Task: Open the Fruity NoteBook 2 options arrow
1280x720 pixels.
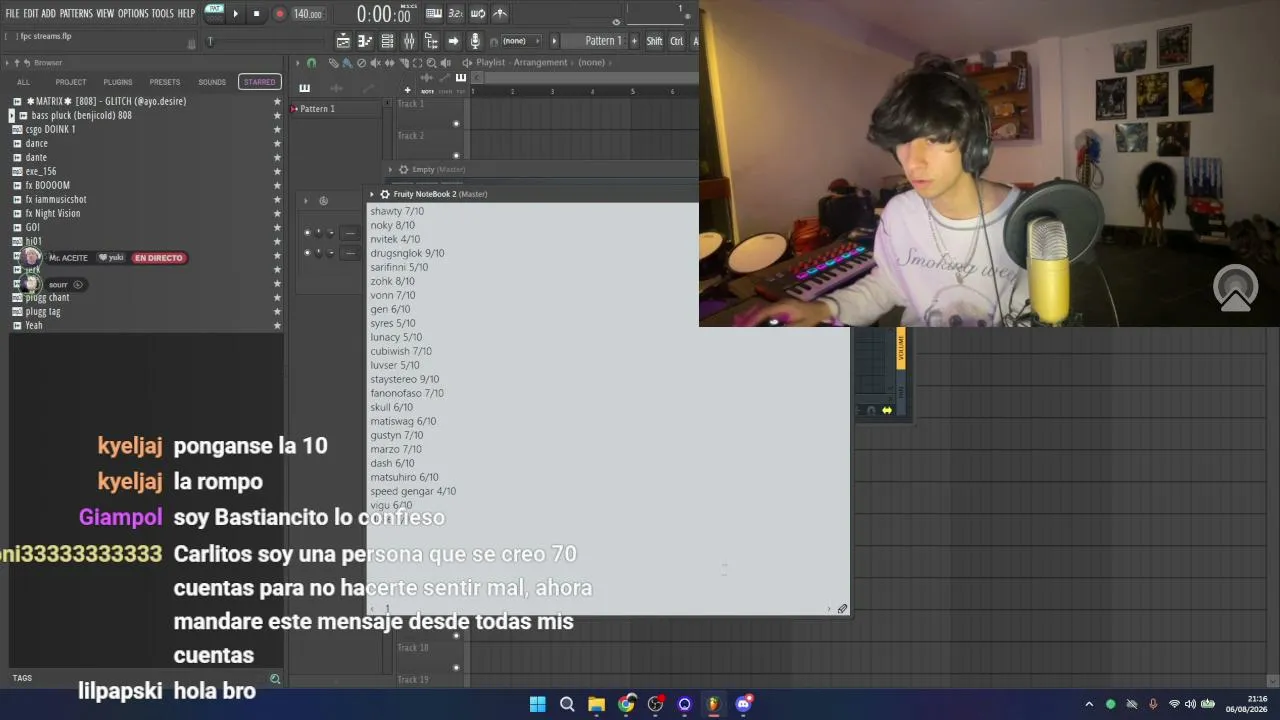Action: point(372,194)
